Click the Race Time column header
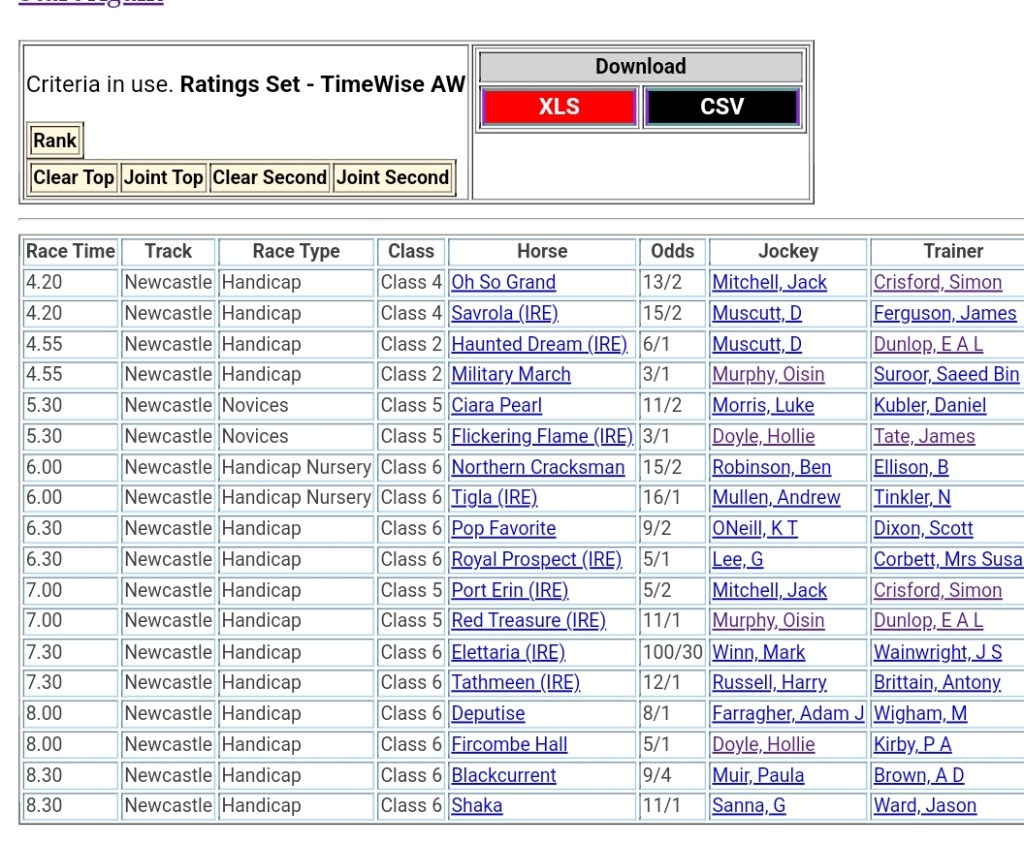1024x843 pixels. (x=70, y=252)
